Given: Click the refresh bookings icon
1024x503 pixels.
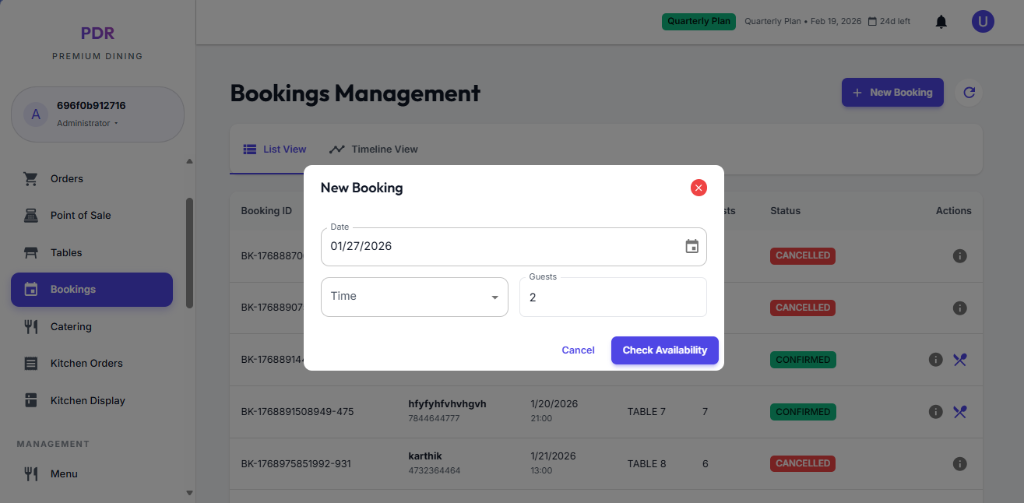Looking at the screenshot, I should [x=968, y=93].
